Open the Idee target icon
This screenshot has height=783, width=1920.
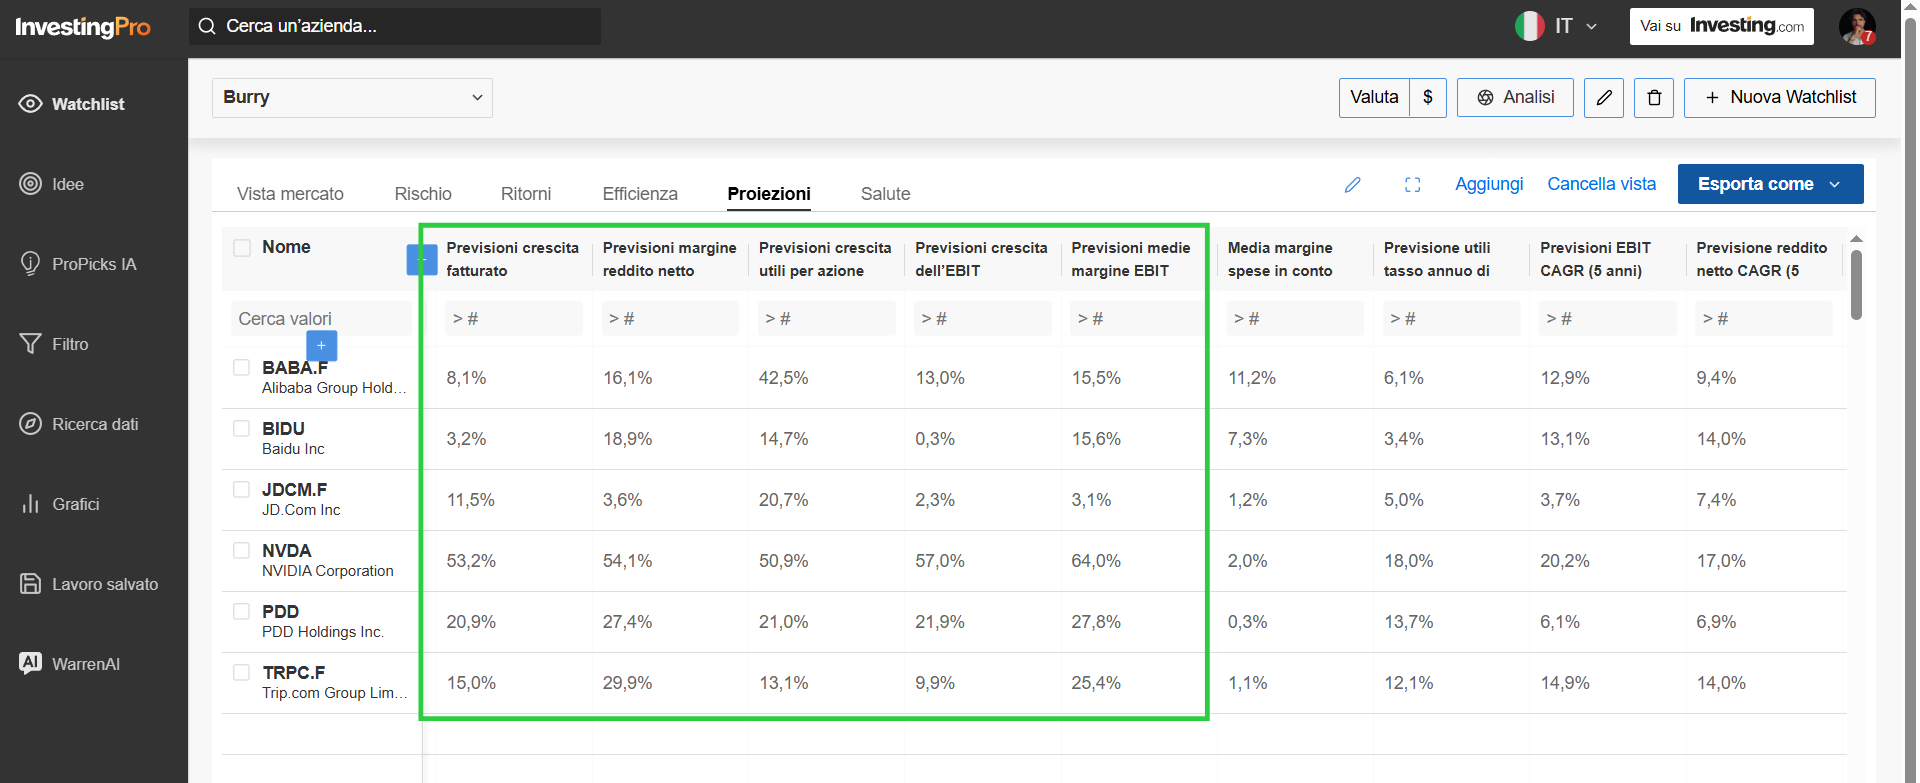(x=30, y=184)
